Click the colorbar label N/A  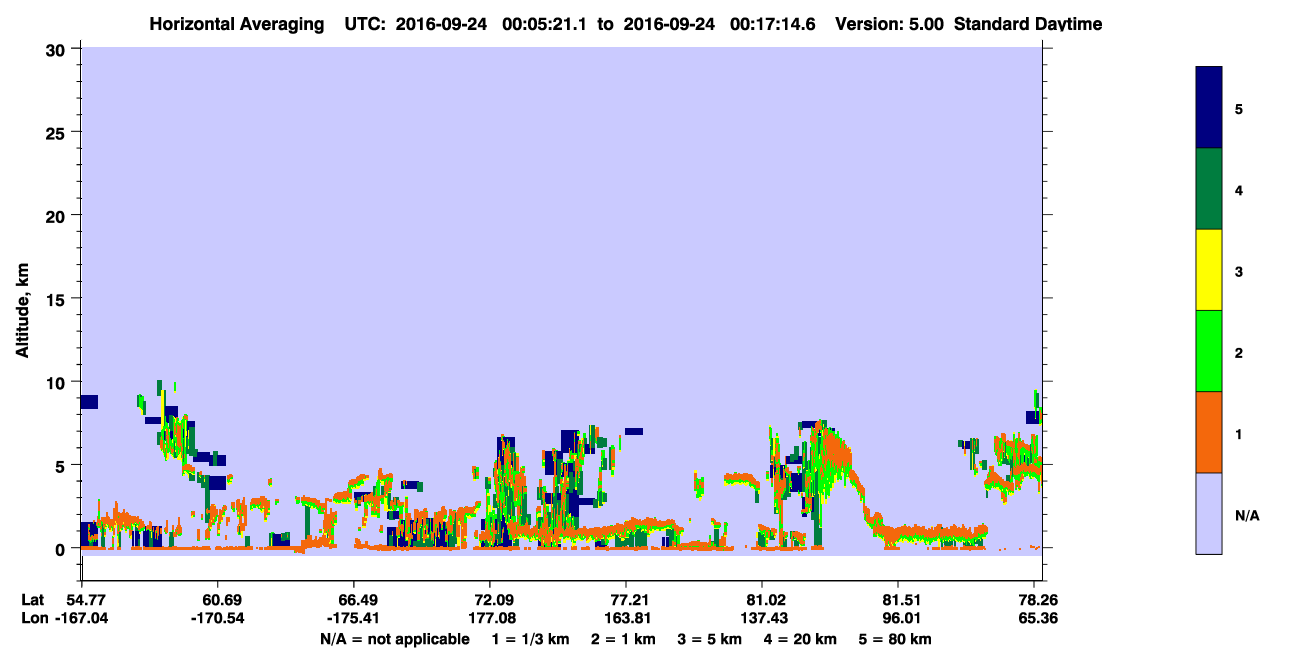point(1246,515)
